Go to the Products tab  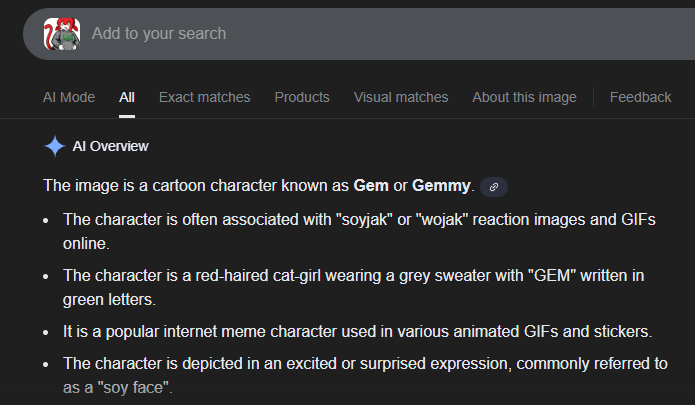pos(302,97)
